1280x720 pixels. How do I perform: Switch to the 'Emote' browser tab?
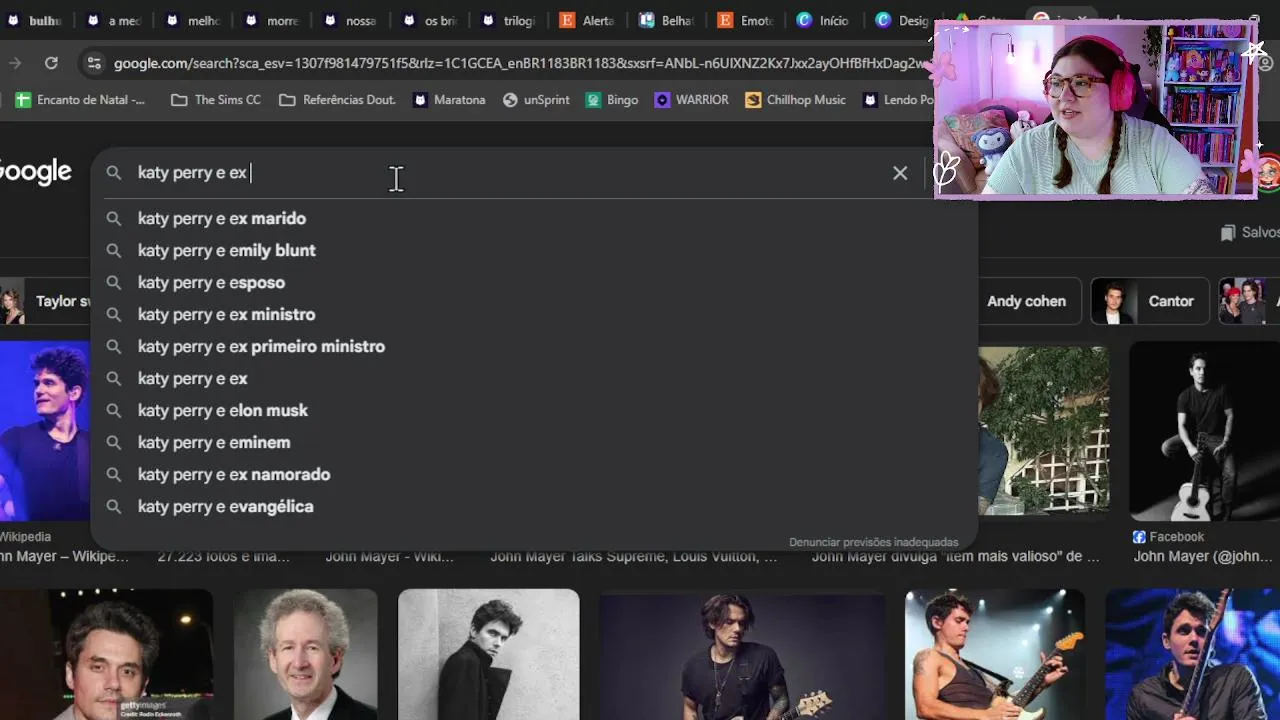(744, 20)
